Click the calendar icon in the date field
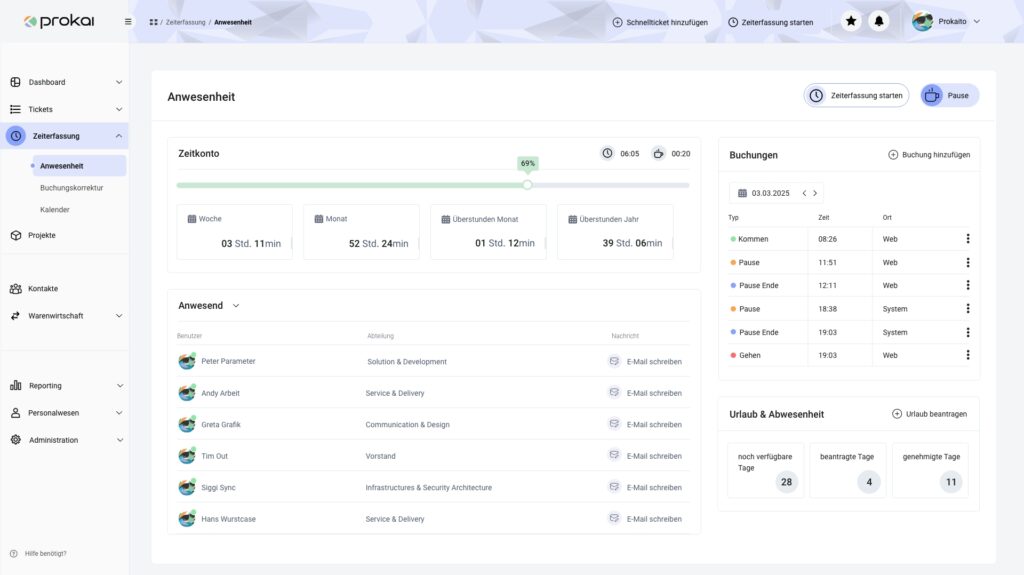 (x=742, y=193)
